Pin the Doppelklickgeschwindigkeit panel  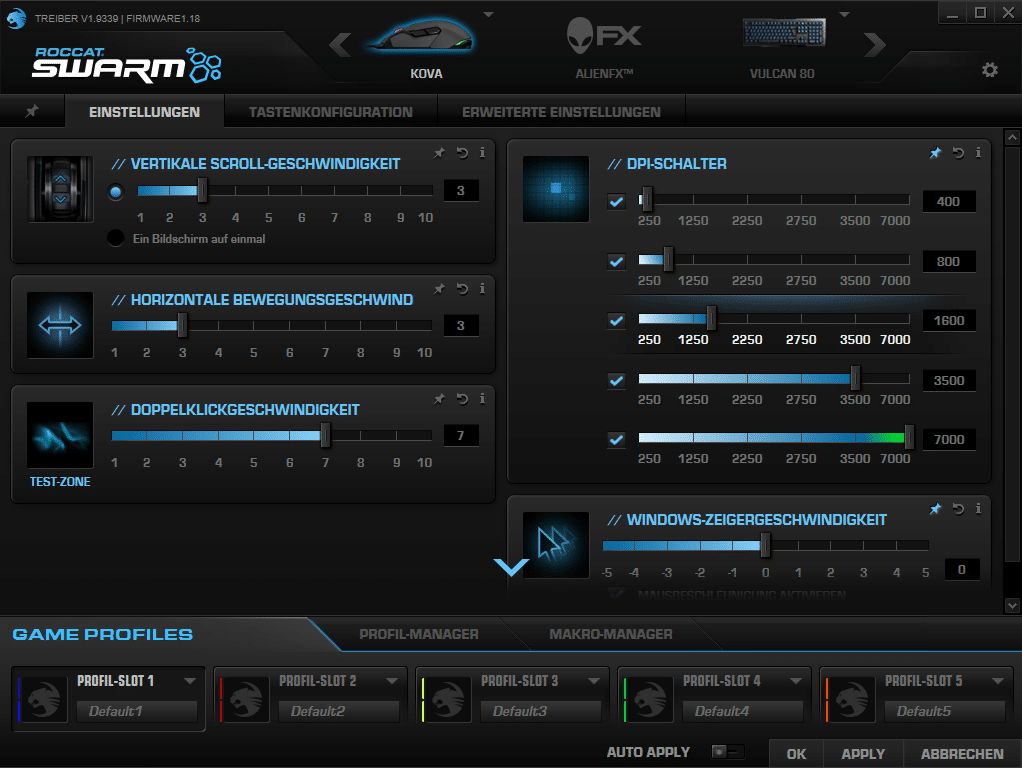(439, 399)
